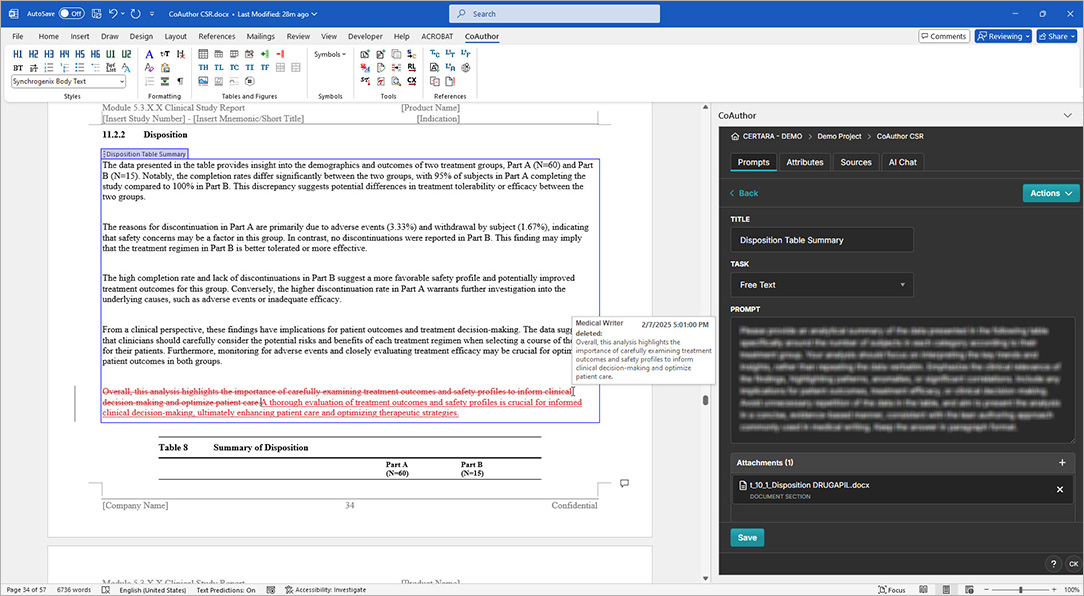The height and width of the screenshot is (596, 1084).
Task: Add an attachment with the plus button
Action: click(x=1063, y=463)
